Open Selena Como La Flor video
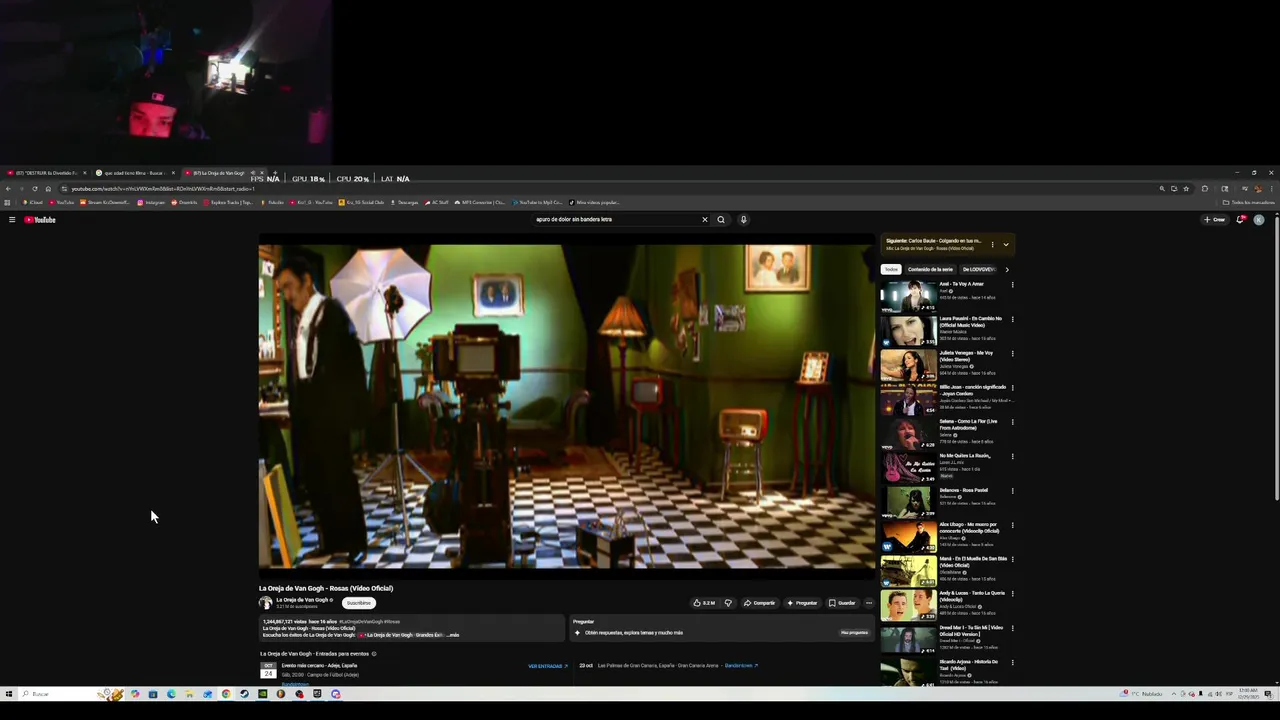The image size is (1280, 720). (x=908, y=434)
